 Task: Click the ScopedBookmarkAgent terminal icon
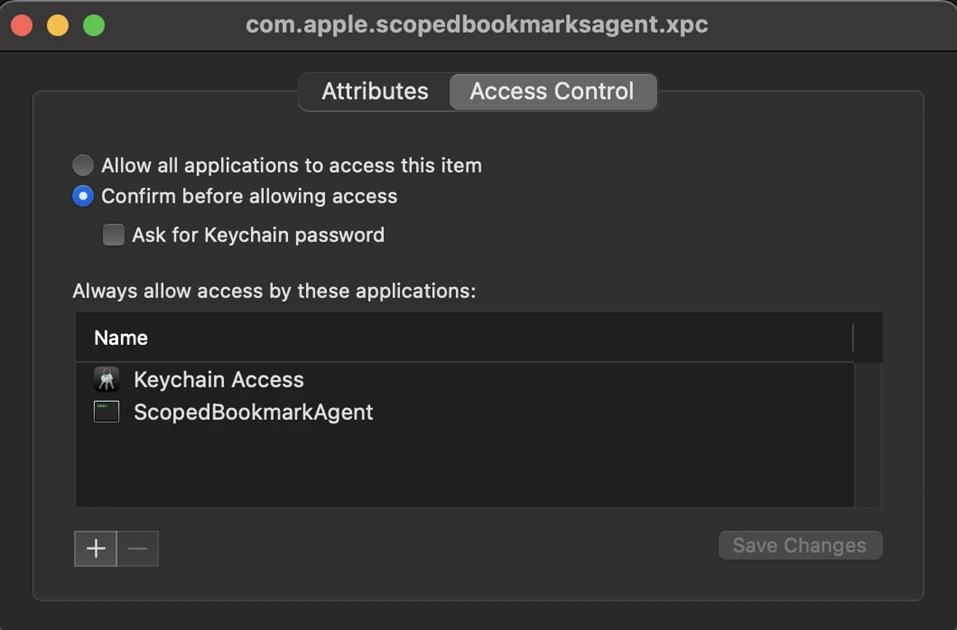click(106, 412)
